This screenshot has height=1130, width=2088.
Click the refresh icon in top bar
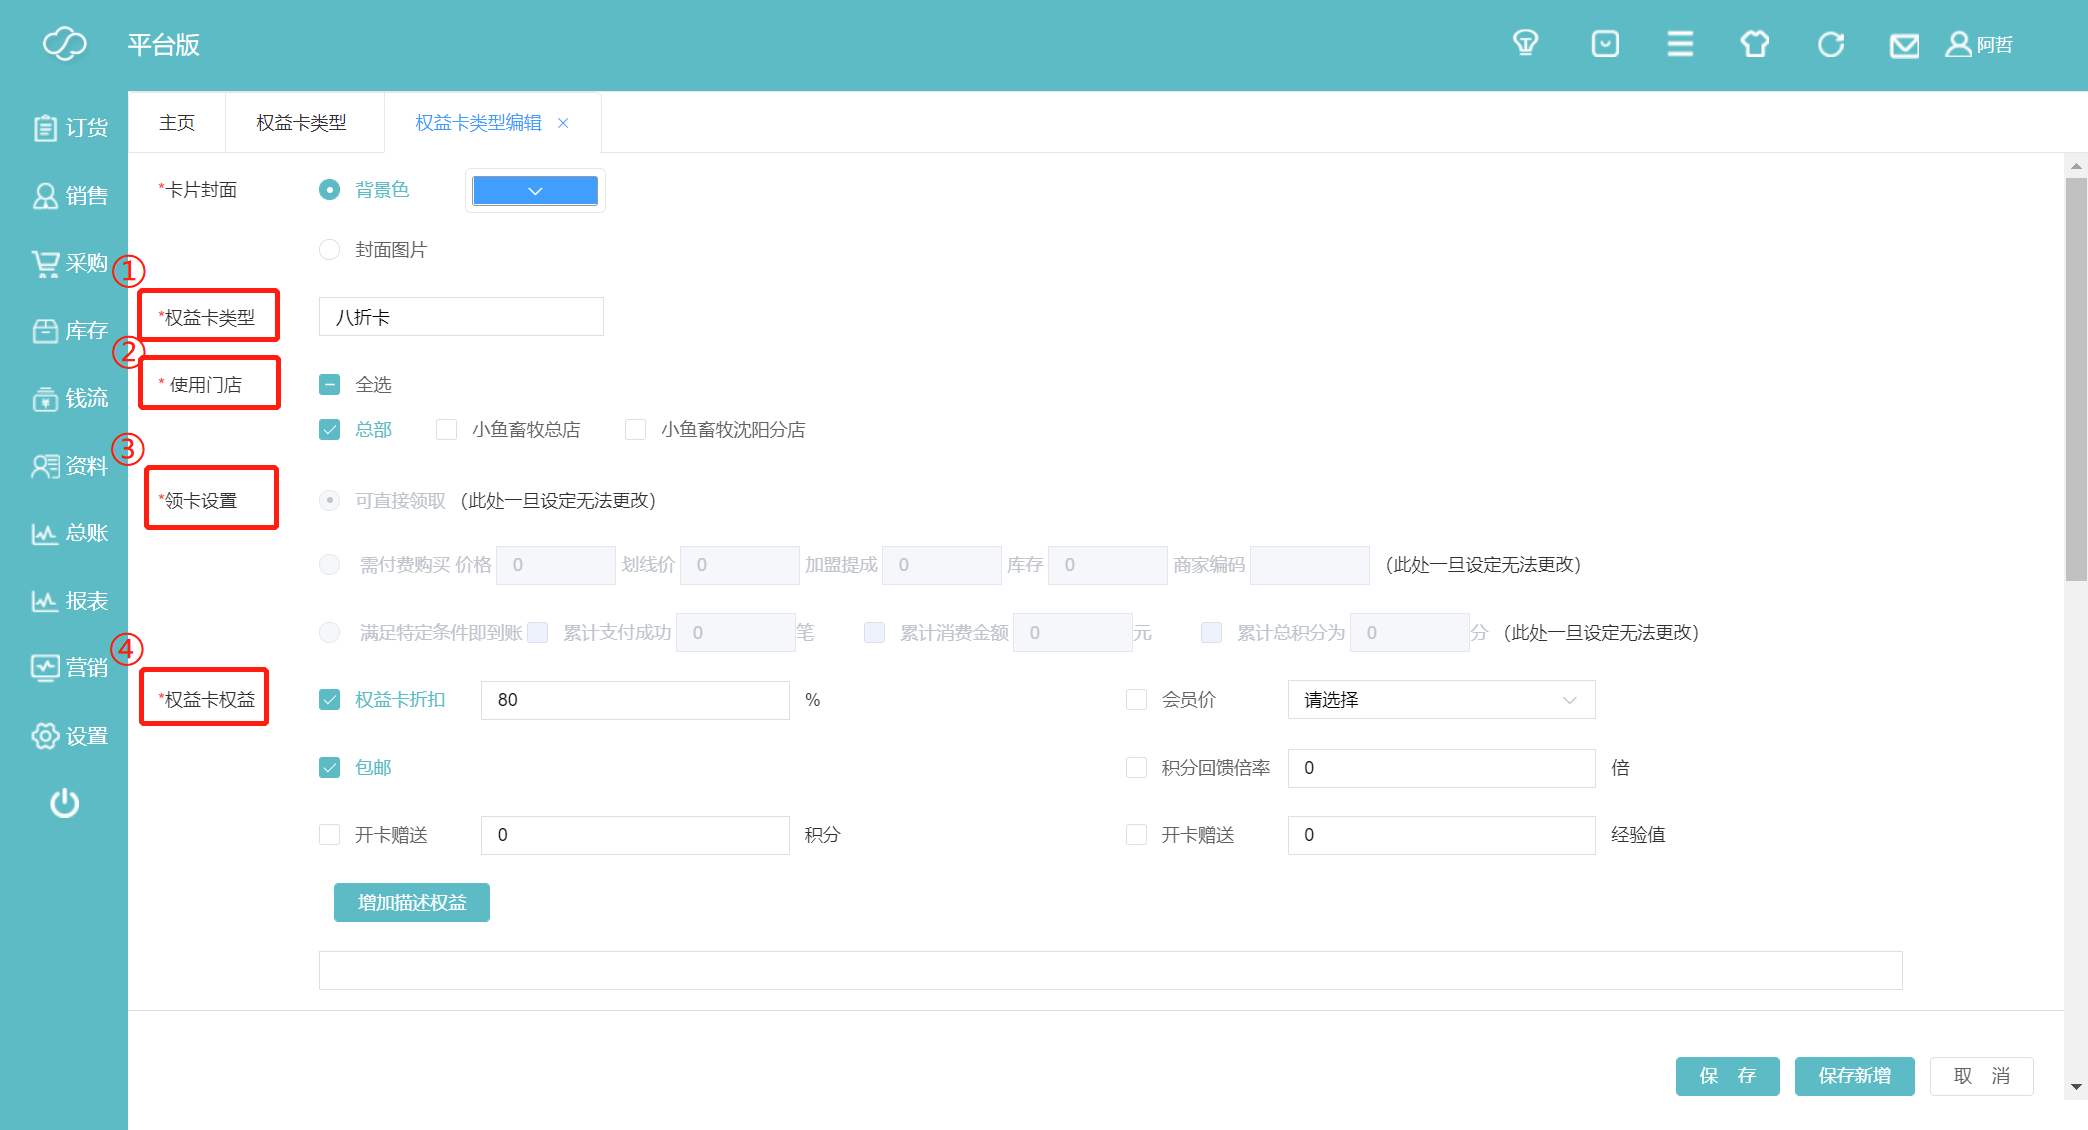(1830, 44)
